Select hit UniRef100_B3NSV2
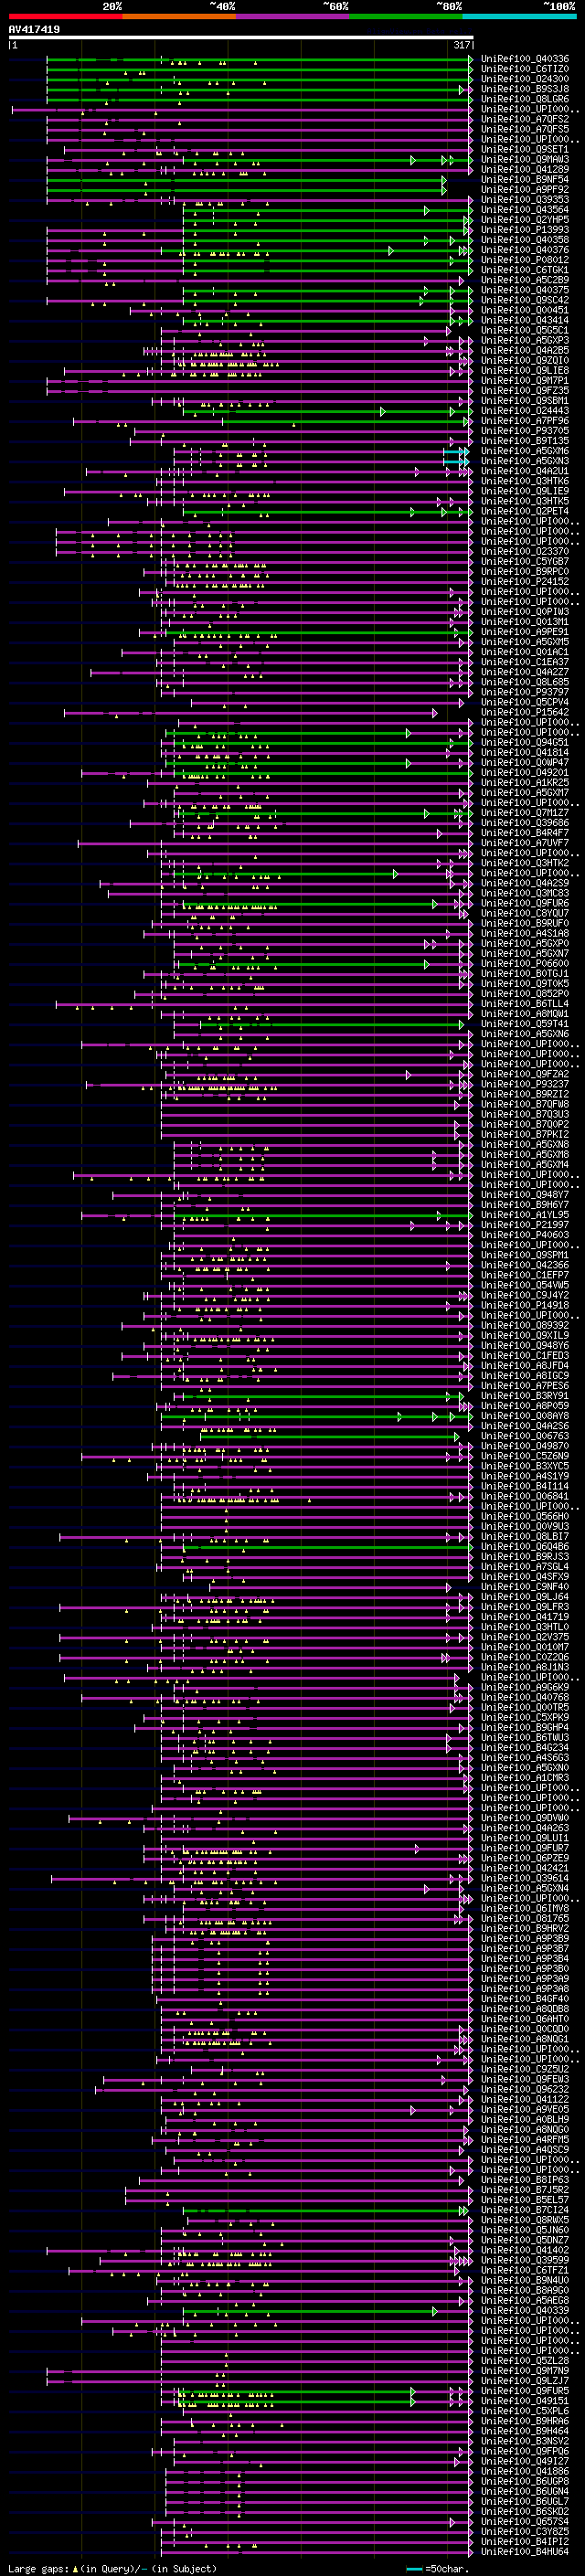Screen dimensions: 585x2576 524,2441
